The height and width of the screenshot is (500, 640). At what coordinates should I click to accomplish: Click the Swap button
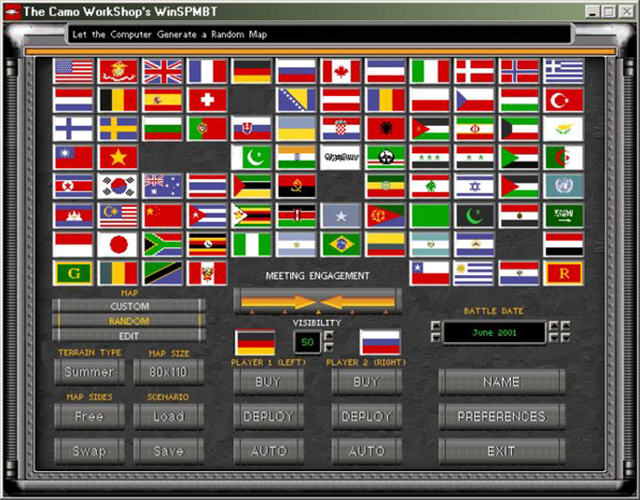(89, 451)
